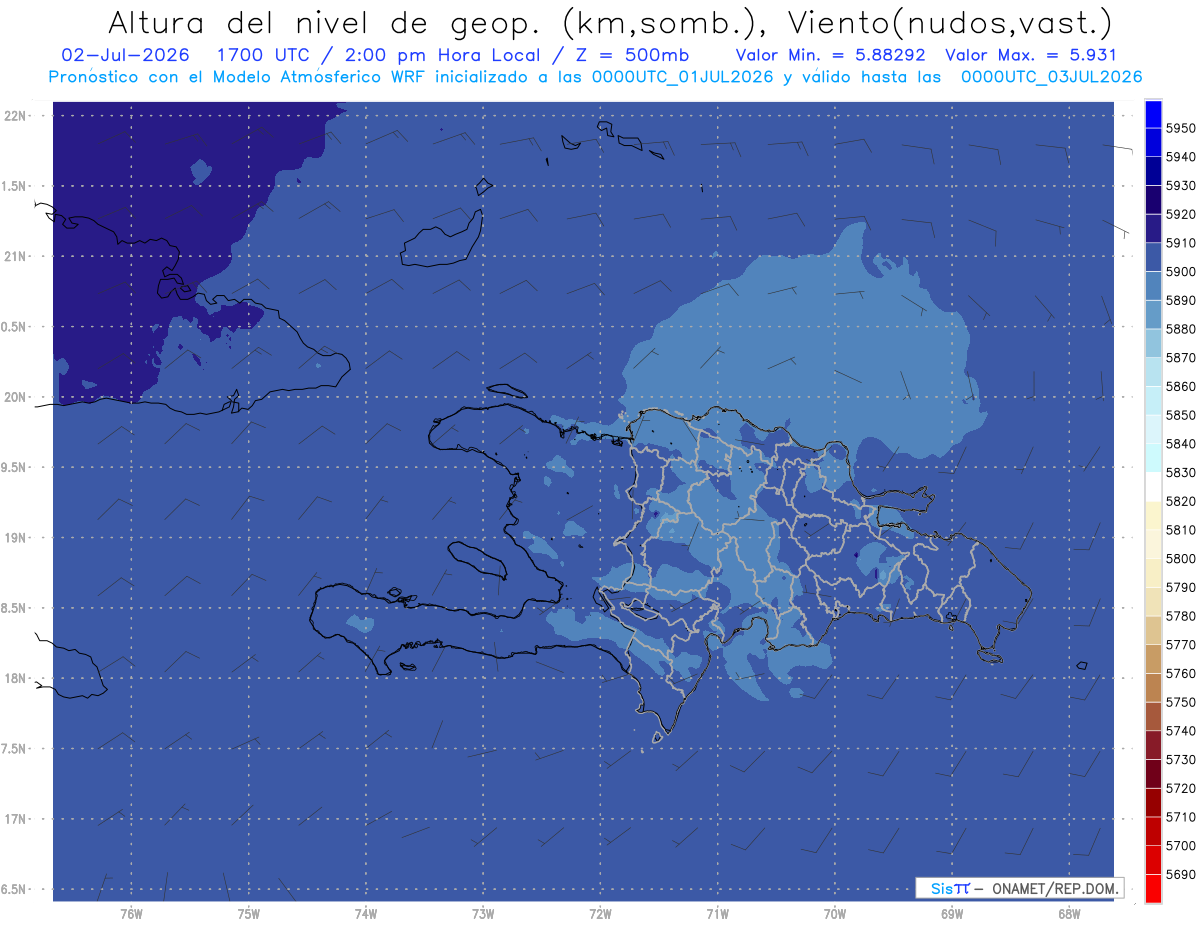Click the 5880 color scale label

click(1180, 329)
